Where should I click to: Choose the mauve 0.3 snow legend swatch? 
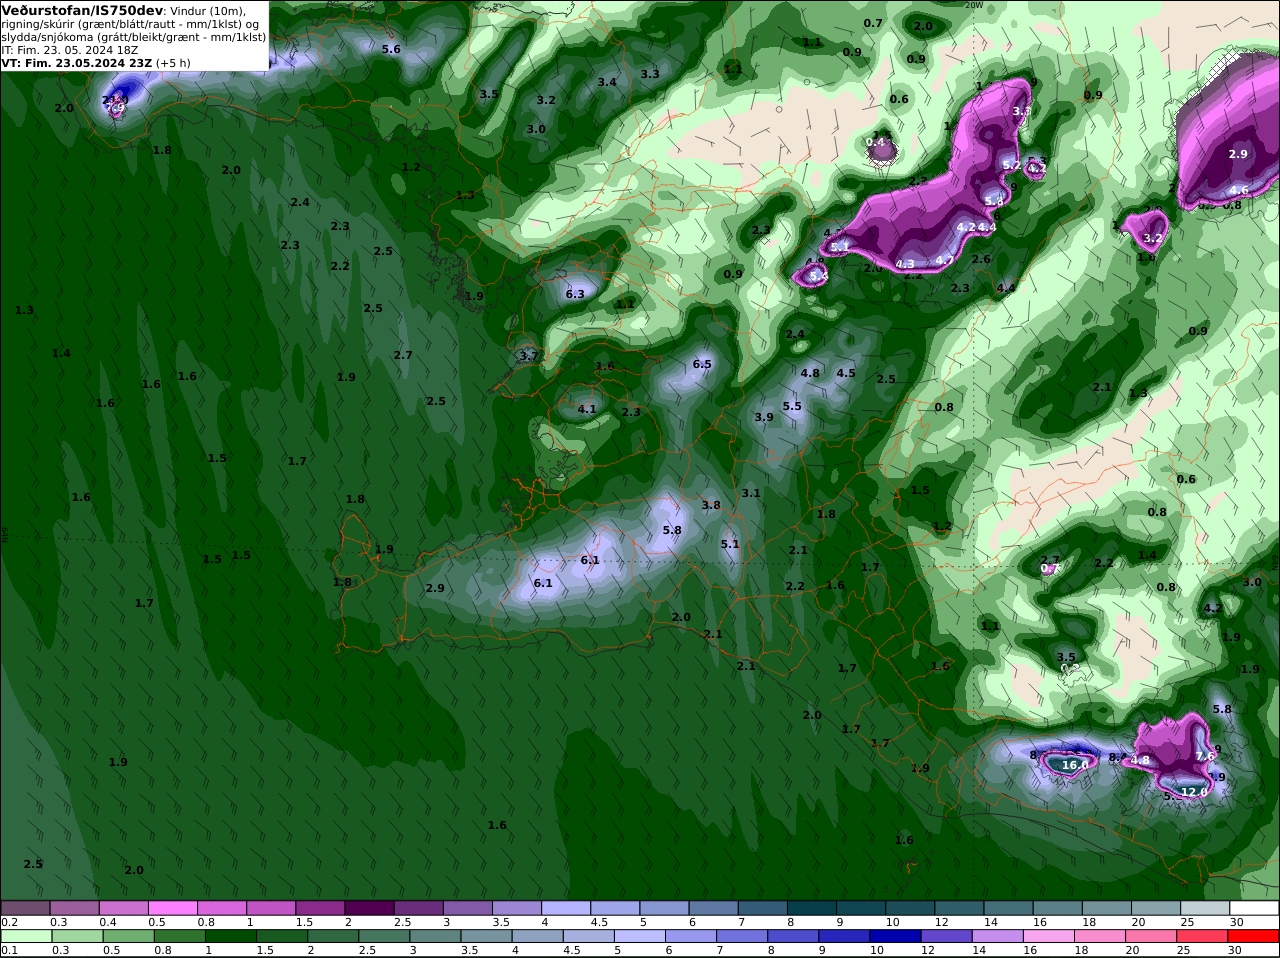pos(75,908)
